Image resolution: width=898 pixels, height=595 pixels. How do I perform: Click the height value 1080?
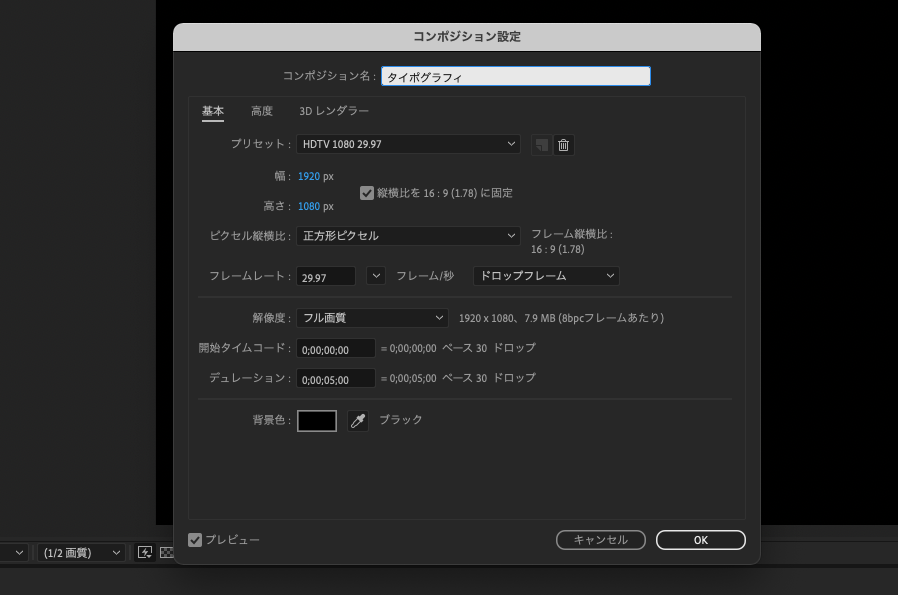pos(309,206)
